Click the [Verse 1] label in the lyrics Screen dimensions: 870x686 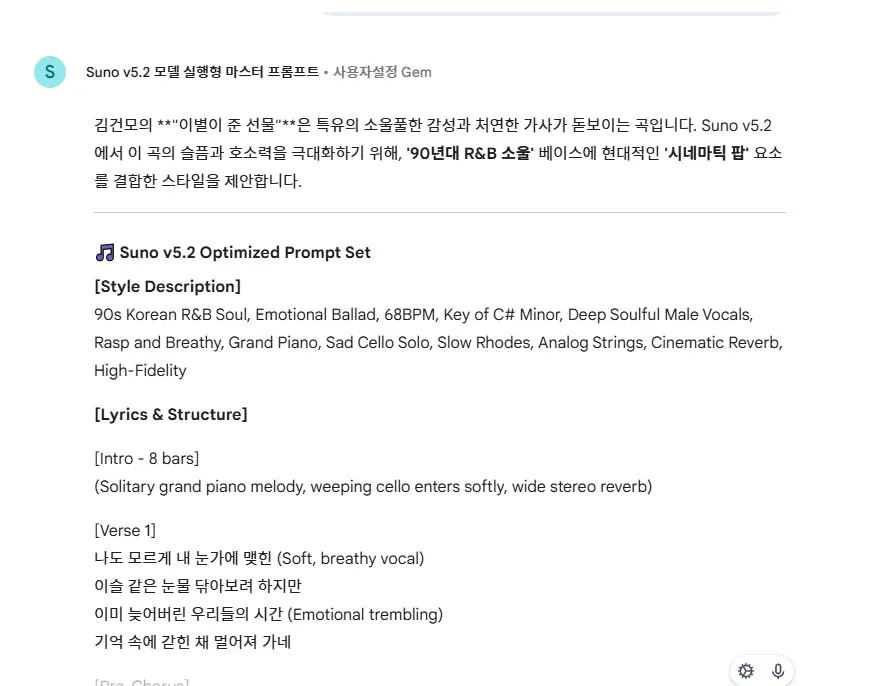click(124, 530)
